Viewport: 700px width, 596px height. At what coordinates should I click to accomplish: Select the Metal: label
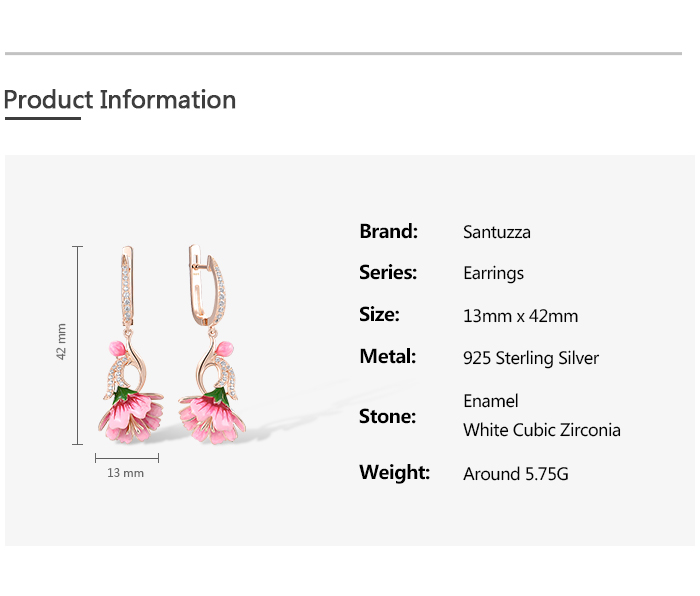(387, 356)
